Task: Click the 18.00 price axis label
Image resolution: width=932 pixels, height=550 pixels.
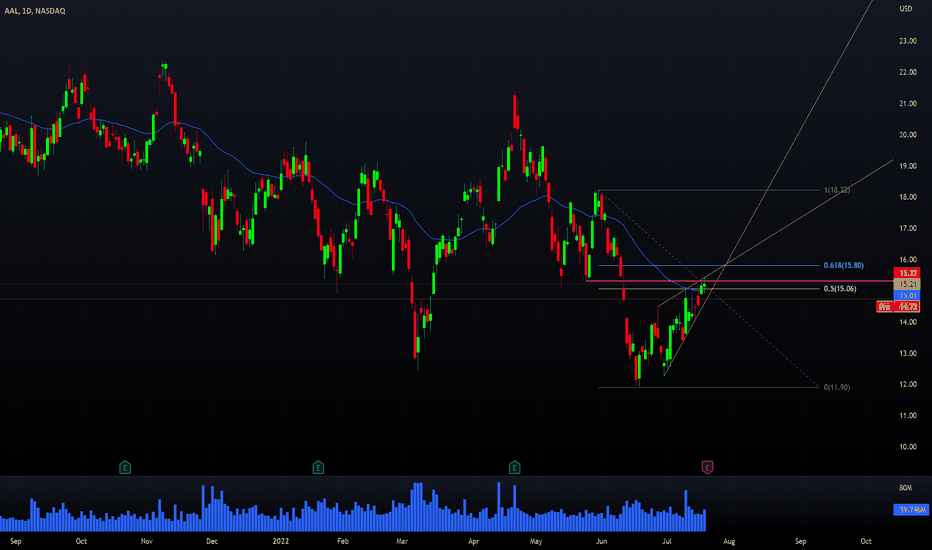Action: [908, 197]
